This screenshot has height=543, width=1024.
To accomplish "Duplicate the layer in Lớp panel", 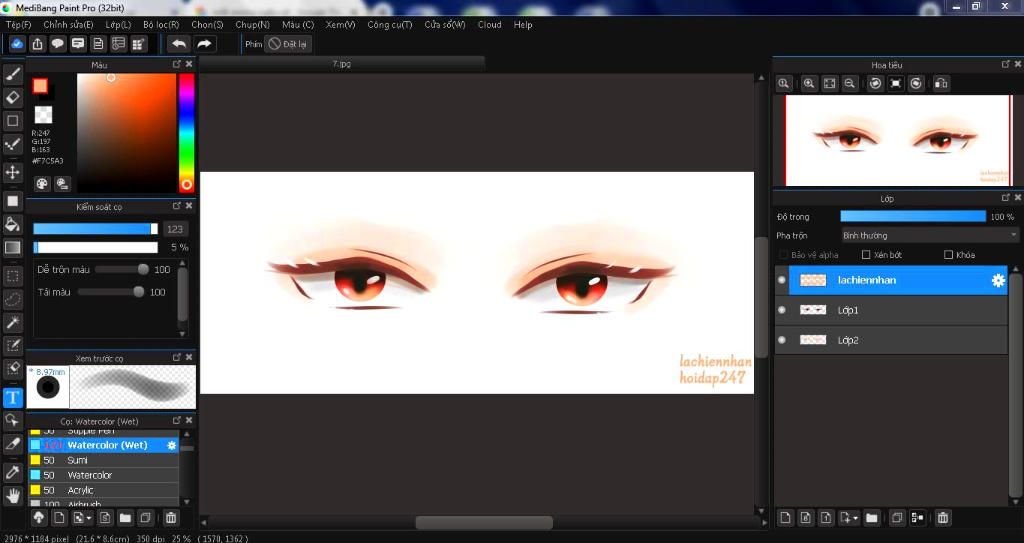I will click(x=897, y=518).
